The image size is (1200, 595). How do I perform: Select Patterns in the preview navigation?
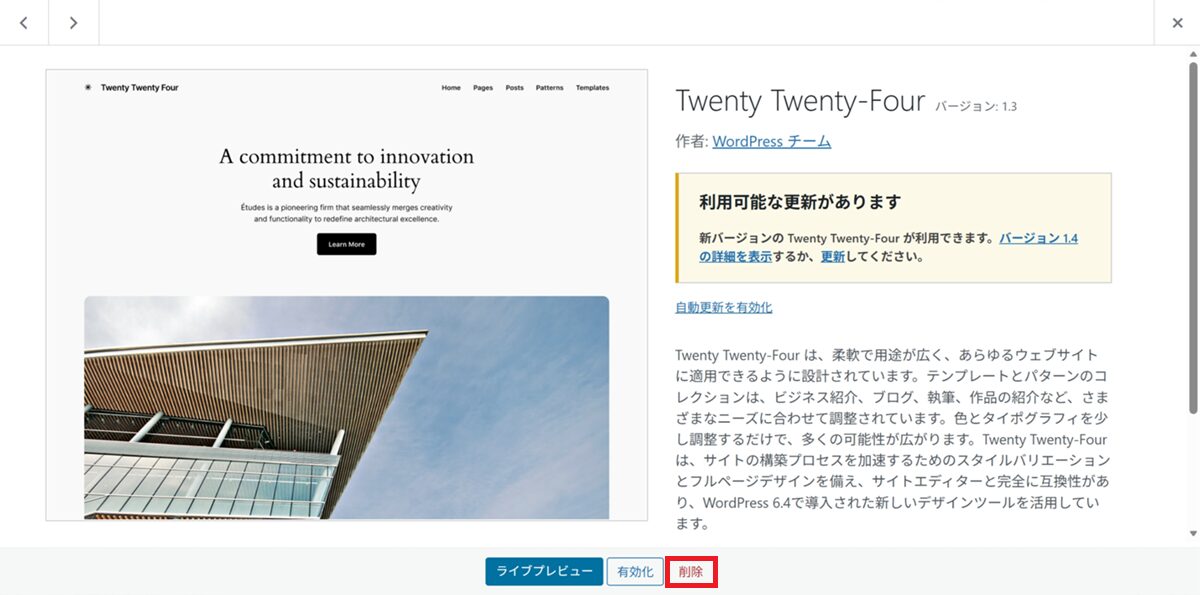[x=549, y=88]
